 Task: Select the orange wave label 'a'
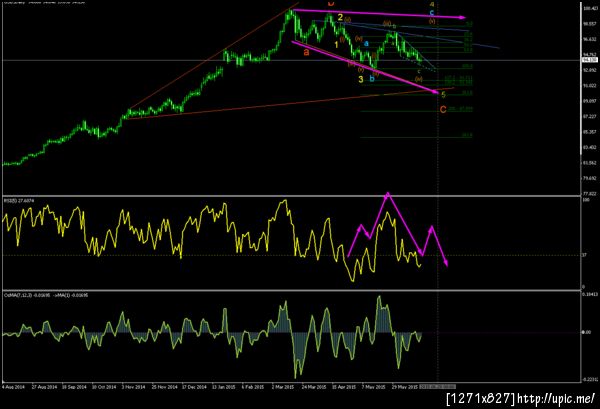[306, 52]
